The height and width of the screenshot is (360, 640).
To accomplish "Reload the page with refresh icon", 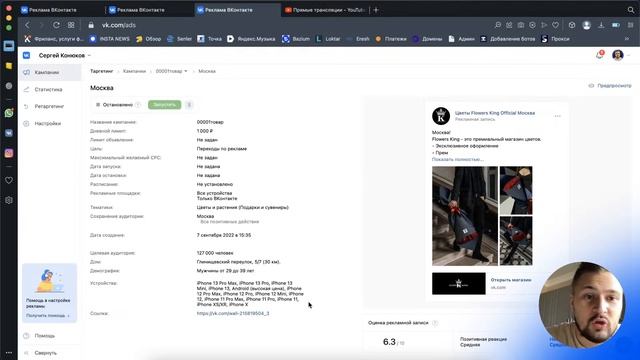I will point(56,25).
